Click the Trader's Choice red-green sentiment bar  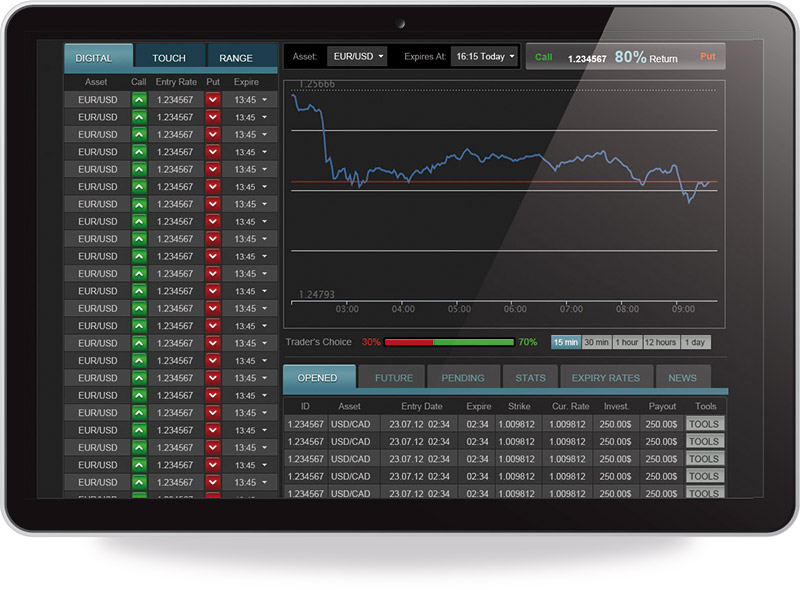point(448,342)
